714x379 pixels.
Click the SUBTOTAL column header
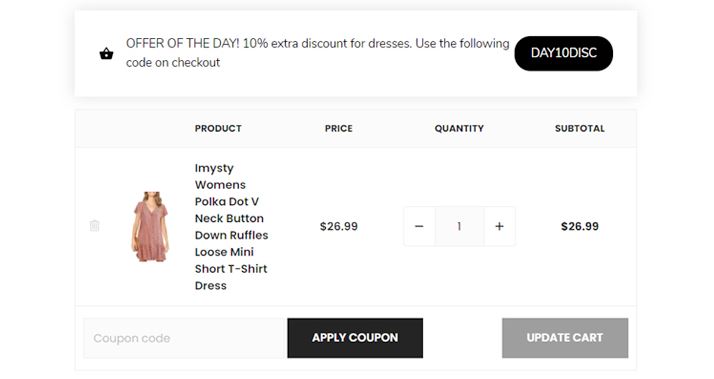[x=580, y=128]
